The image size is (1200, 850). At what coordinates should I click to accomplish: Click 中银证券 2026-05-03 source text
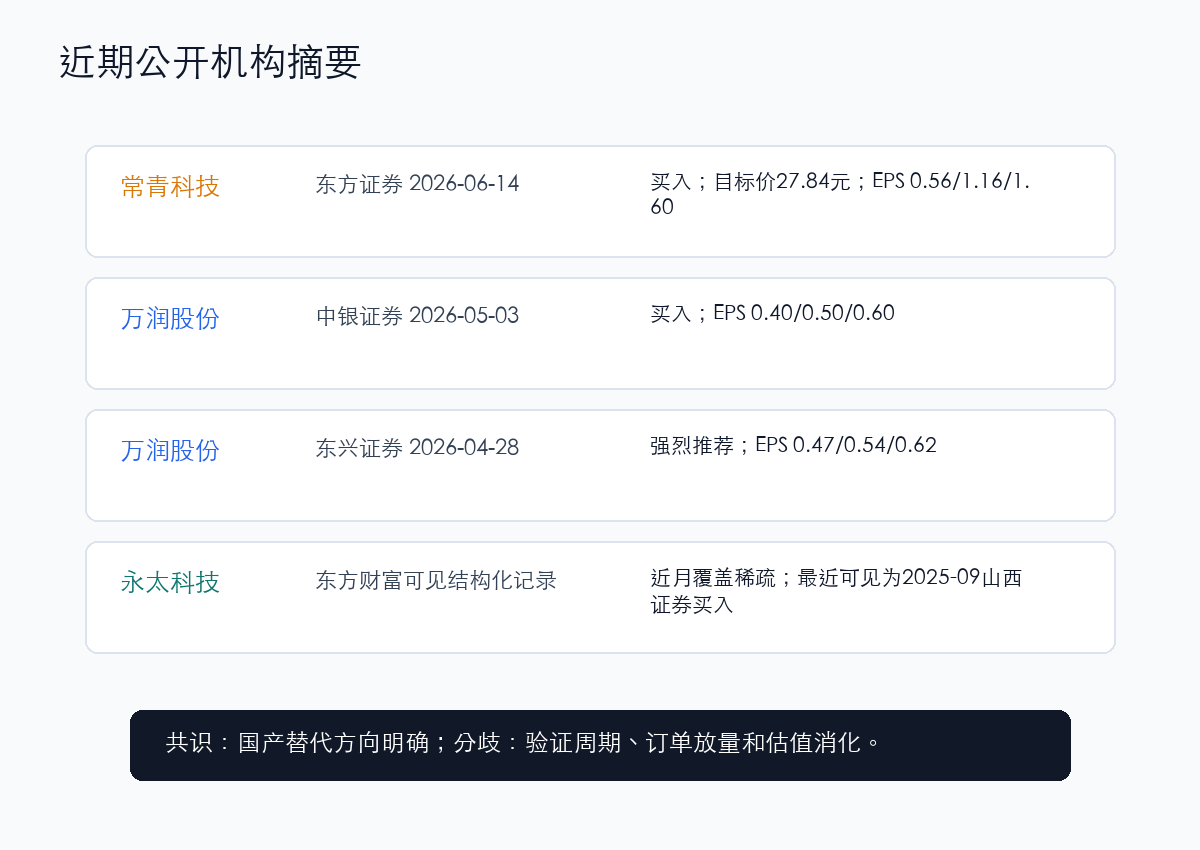tap(418, 316)
